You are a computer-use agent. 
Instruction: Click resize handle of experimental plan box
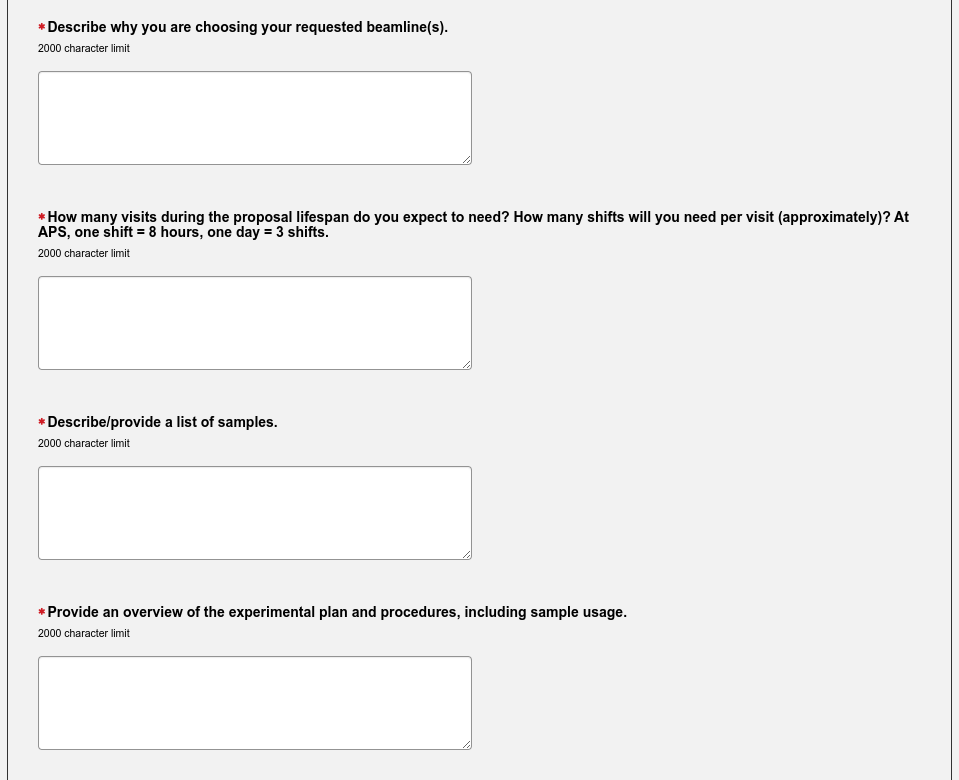pos(466,744)
